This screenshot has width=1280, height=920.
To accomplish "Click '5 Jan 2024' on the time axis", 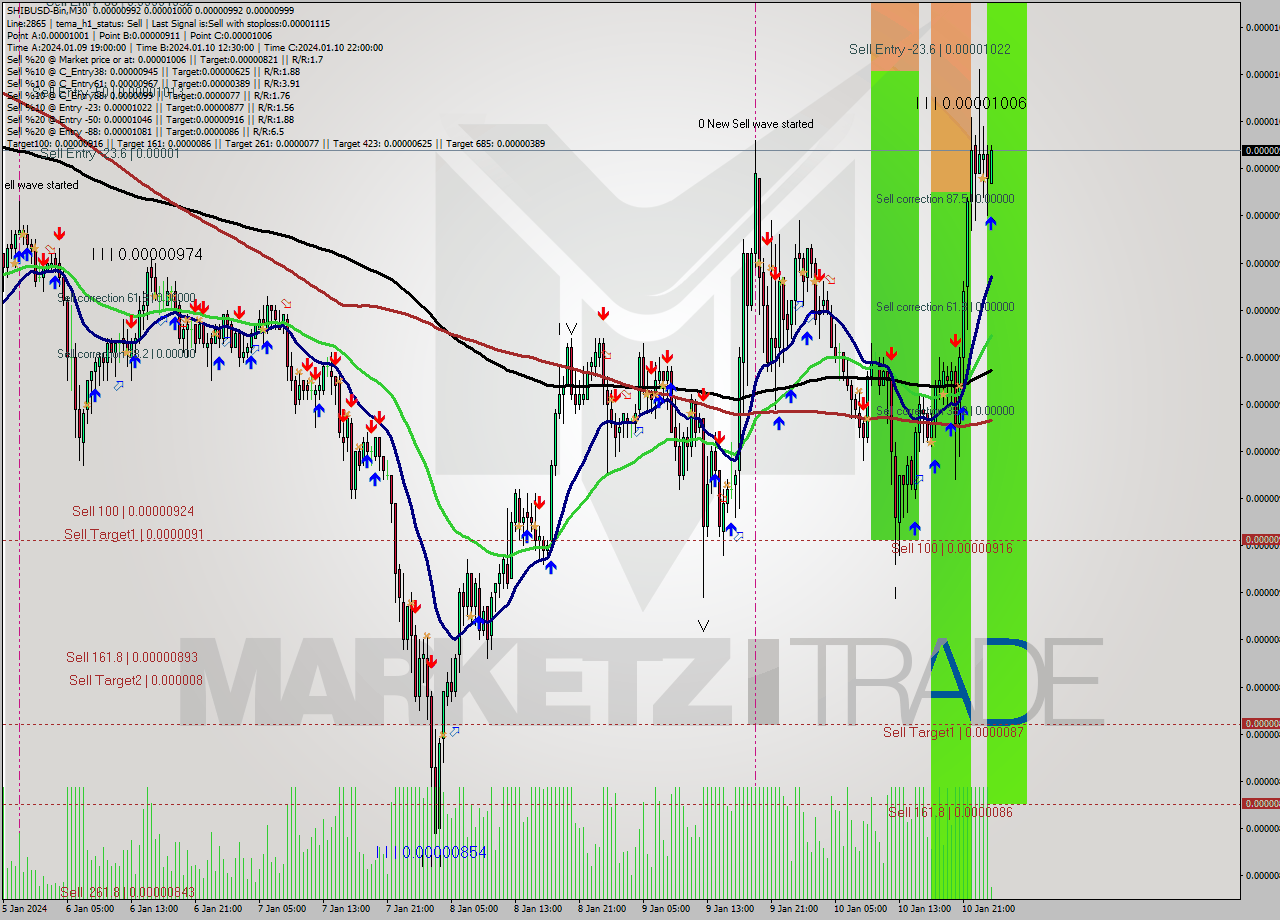I will 24,908.
